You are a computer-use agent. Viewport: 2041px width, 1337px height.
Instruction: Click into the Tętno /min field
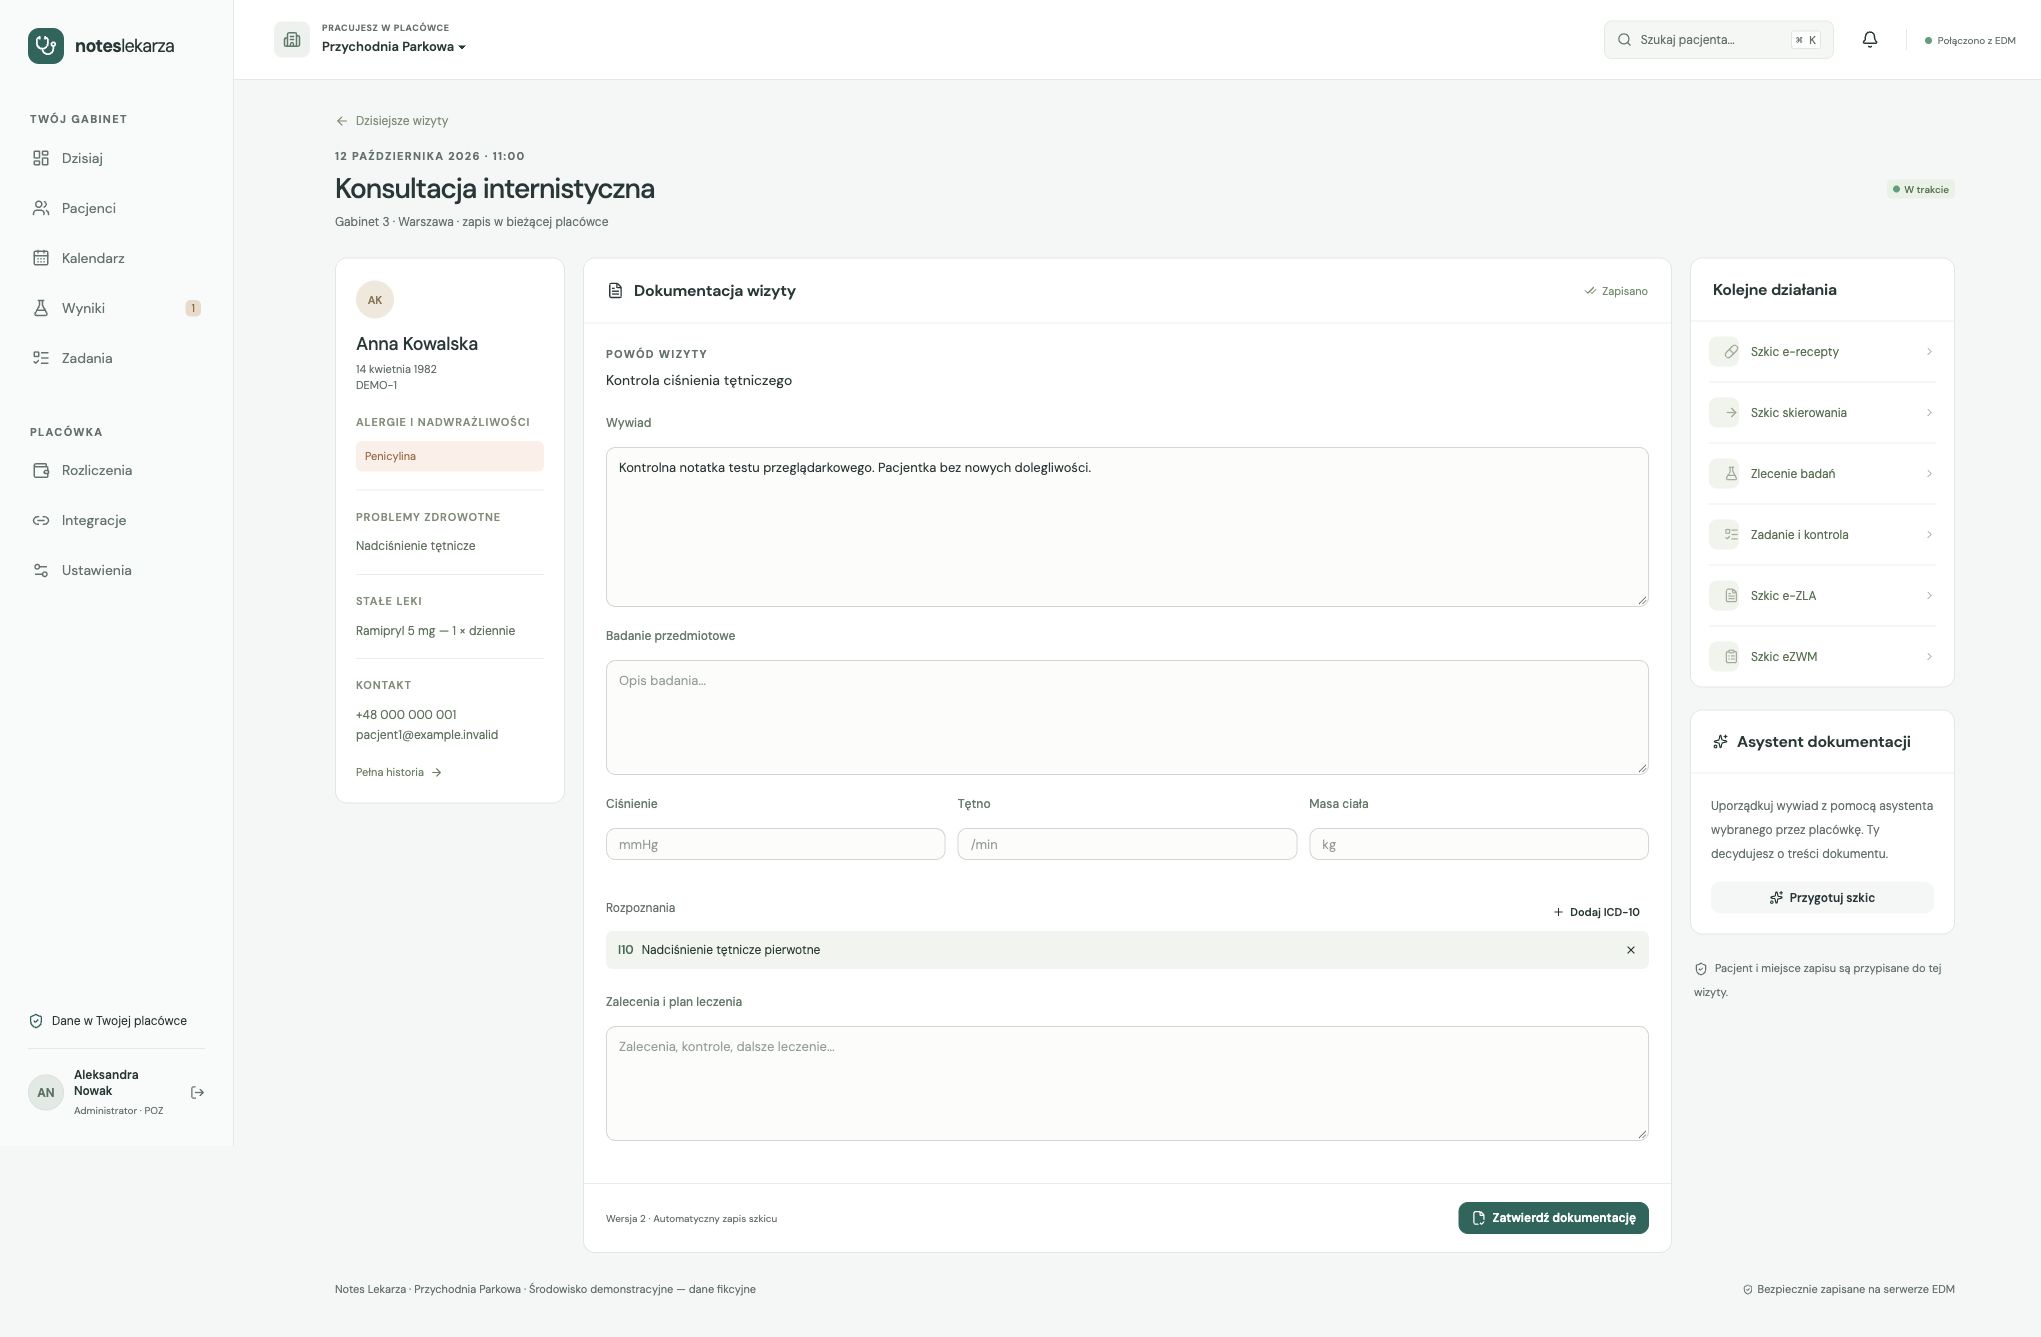[1127, 844]
